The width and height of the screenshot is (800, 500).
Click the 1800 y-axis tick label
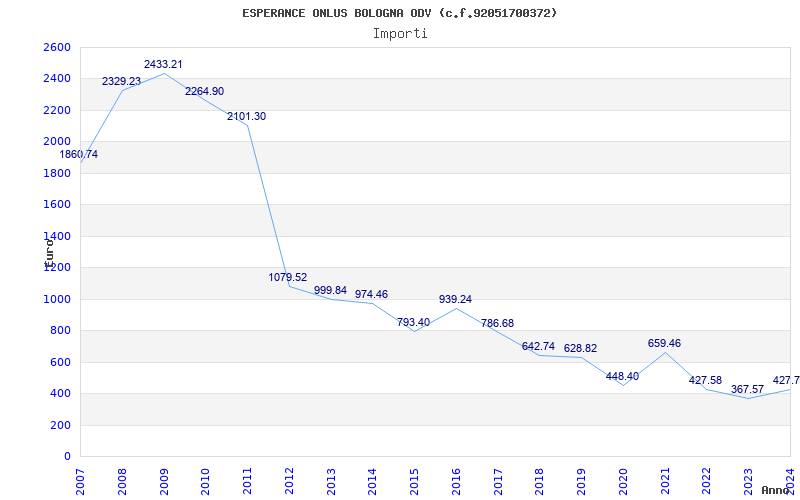(x=57, y=173)
